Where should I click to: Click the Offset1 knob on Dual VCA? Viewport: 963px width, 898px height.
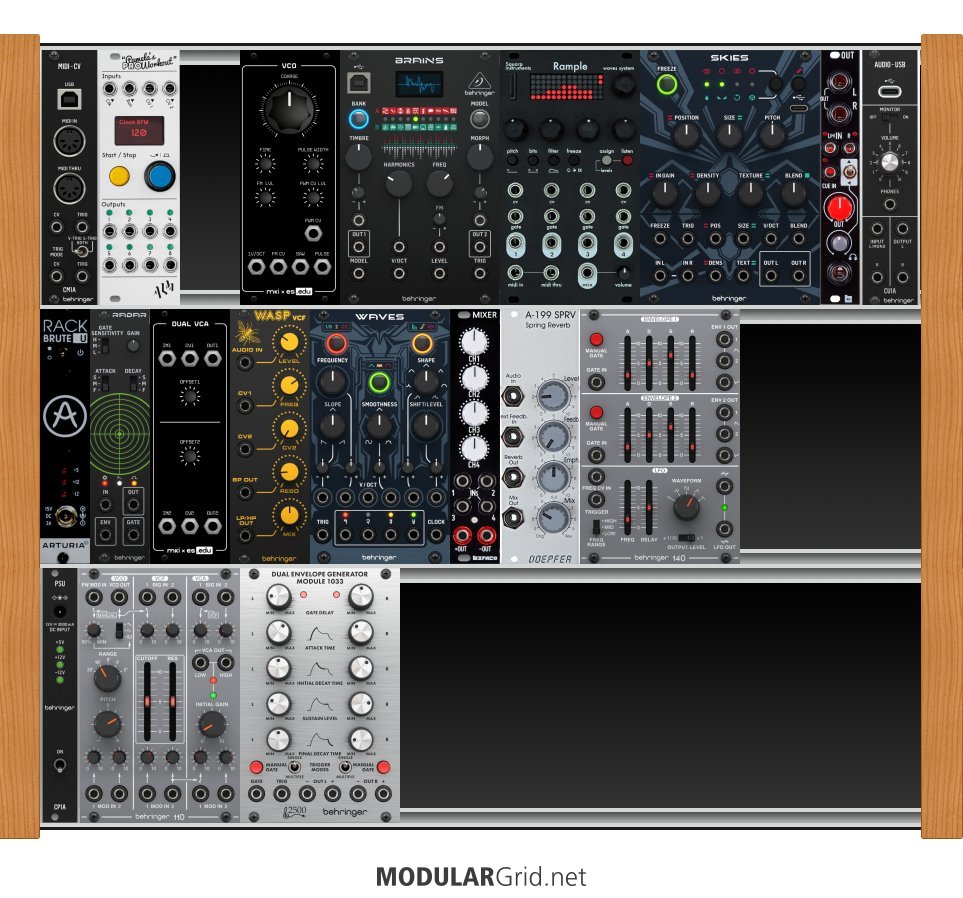(190, 396)
